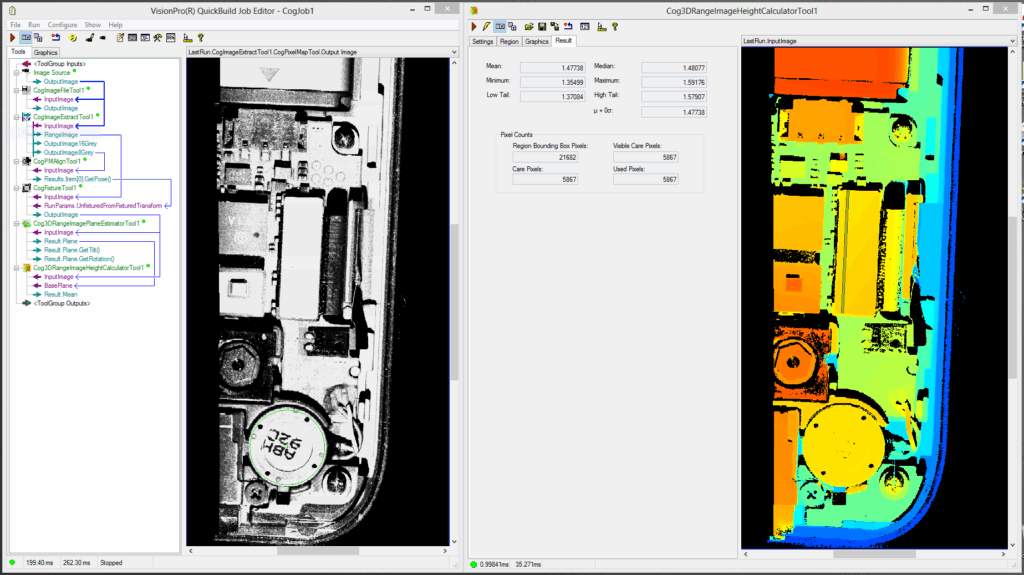Click the Run Job arrow in QuickBuild toolbar
The image size is (1024, 575).
[14, 37]
